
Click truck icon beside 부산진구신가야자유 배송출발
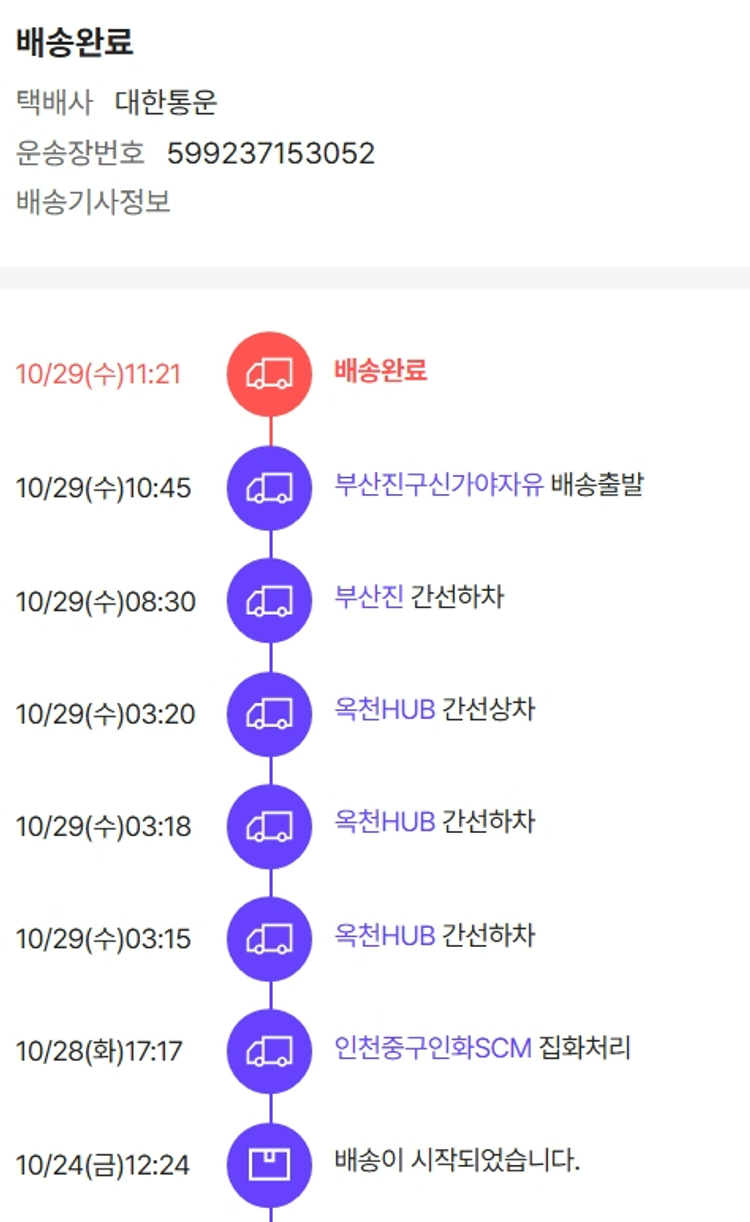[x=270, y=488]
